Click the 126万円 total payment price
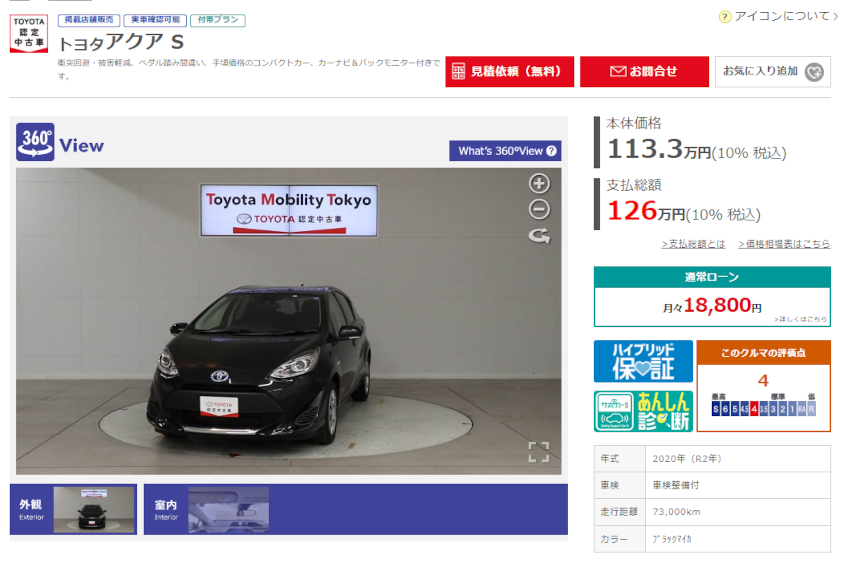This screenshot has height=563, width=844. click(646, 211)
